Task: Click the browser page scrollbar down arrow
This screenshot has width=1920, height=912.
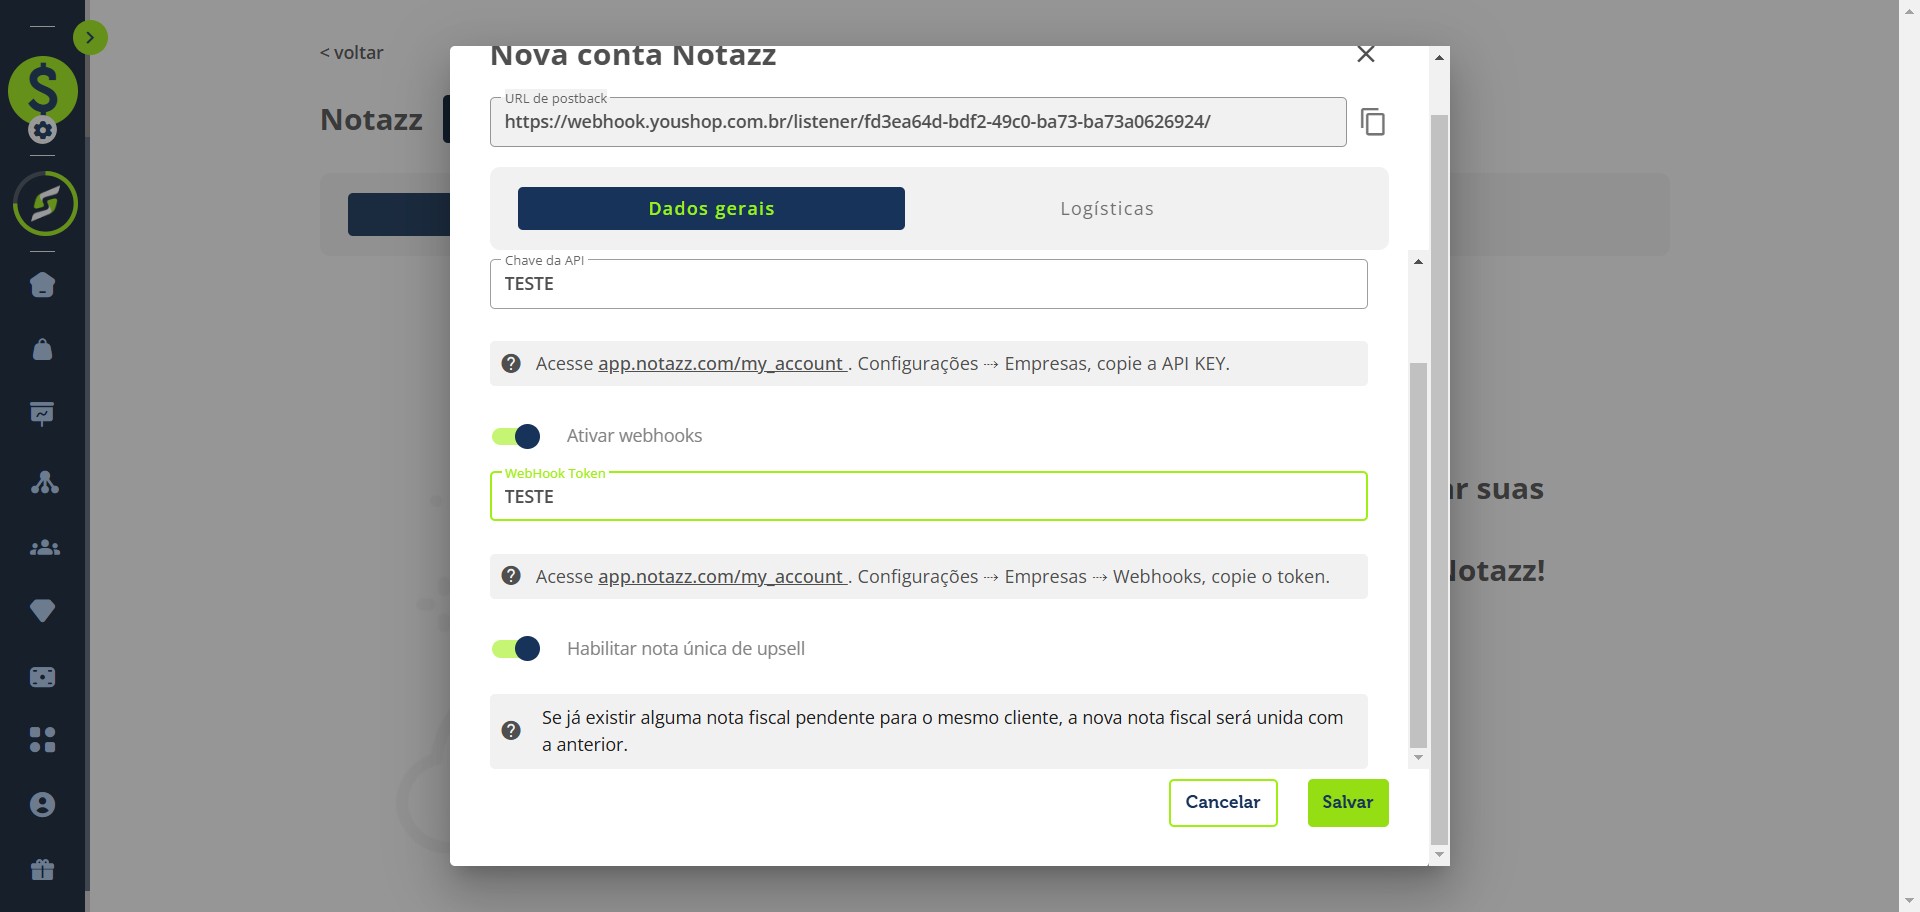Action: (x=1909, y=902)
